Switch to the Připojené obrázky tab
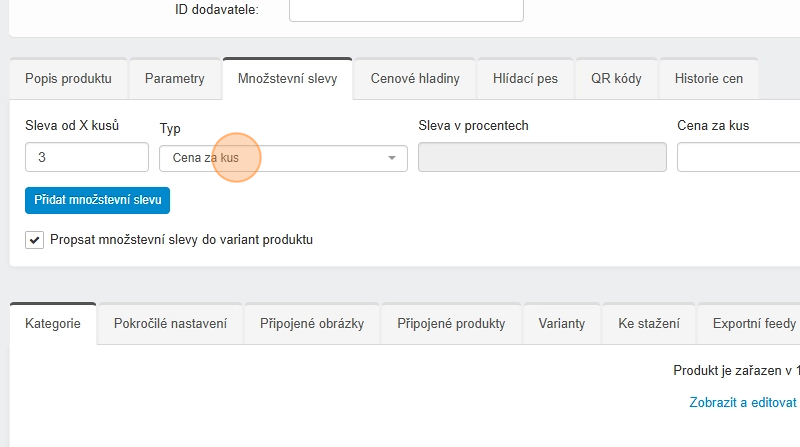The height and width of the screenshot is (447, 800). pos(312,324)
